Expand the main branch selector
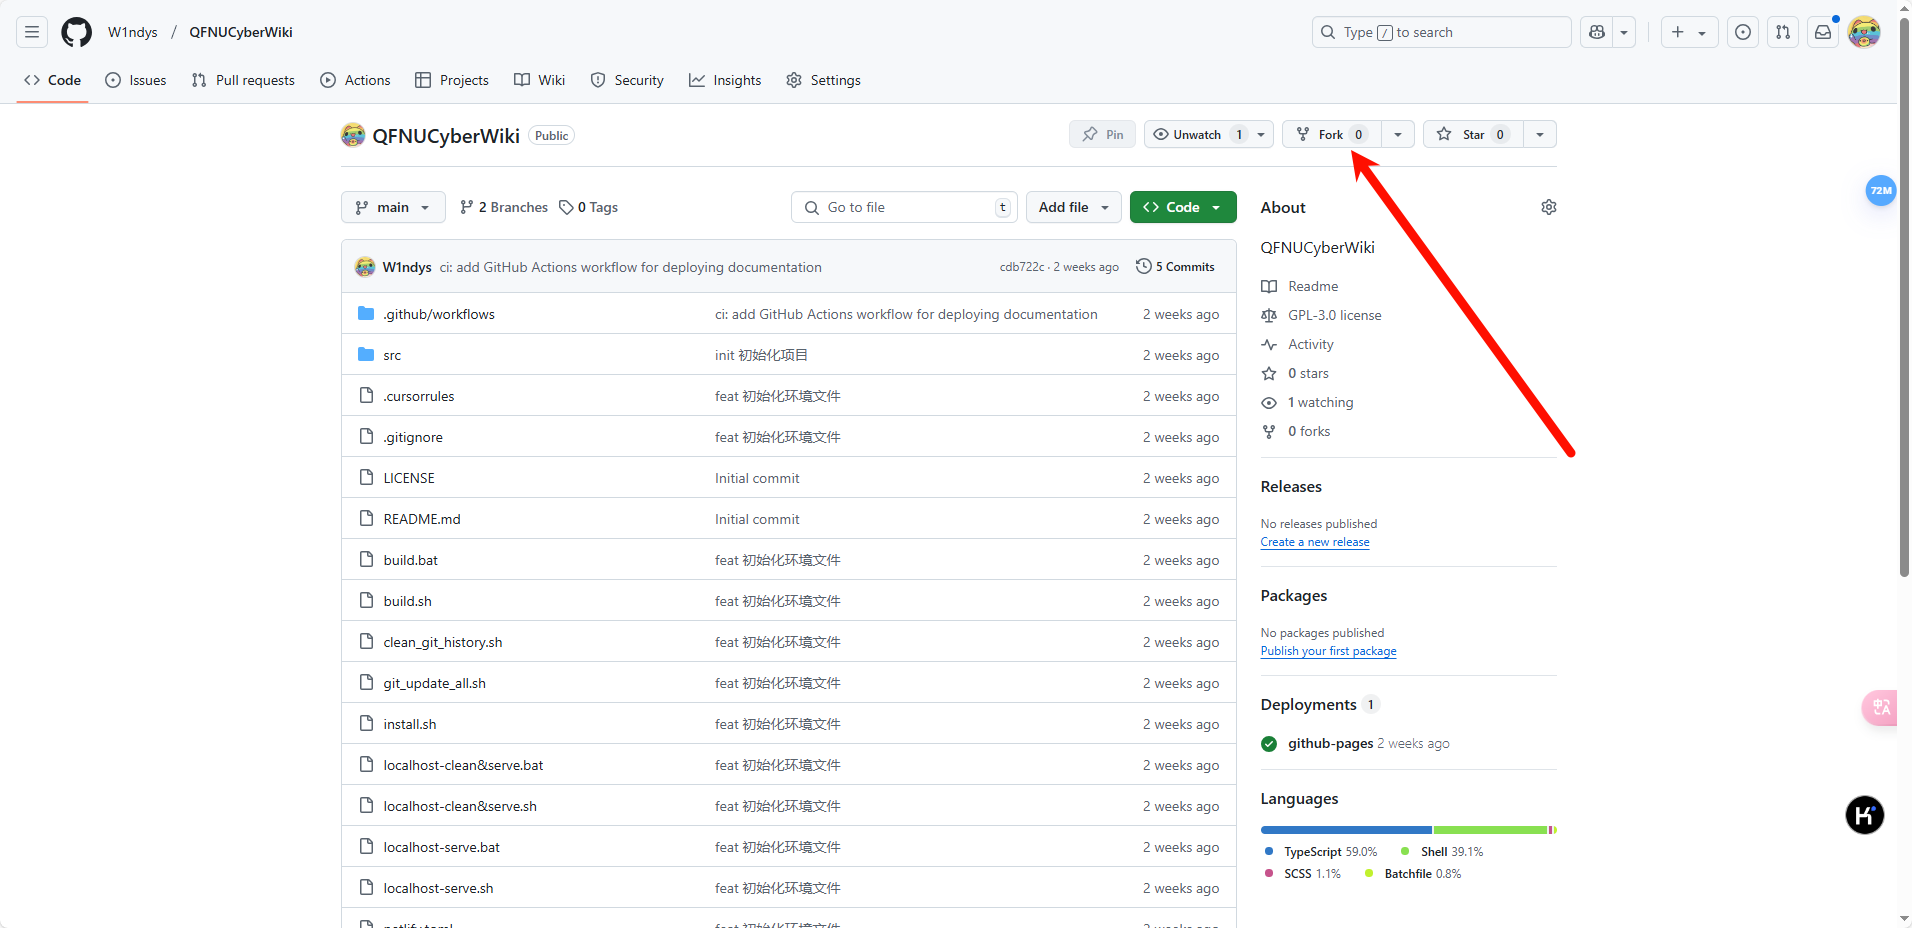 click(x=393, y=207)
